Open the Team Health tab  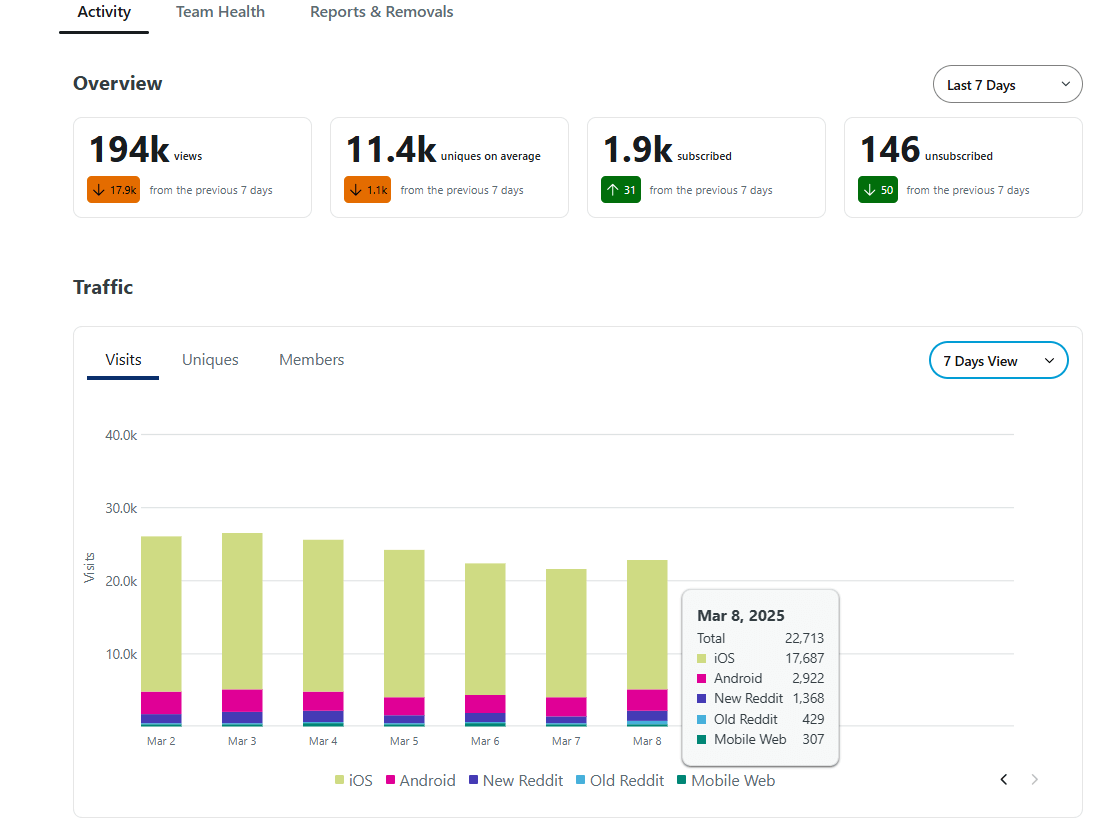pyautogui.click(x=220, y=12)
